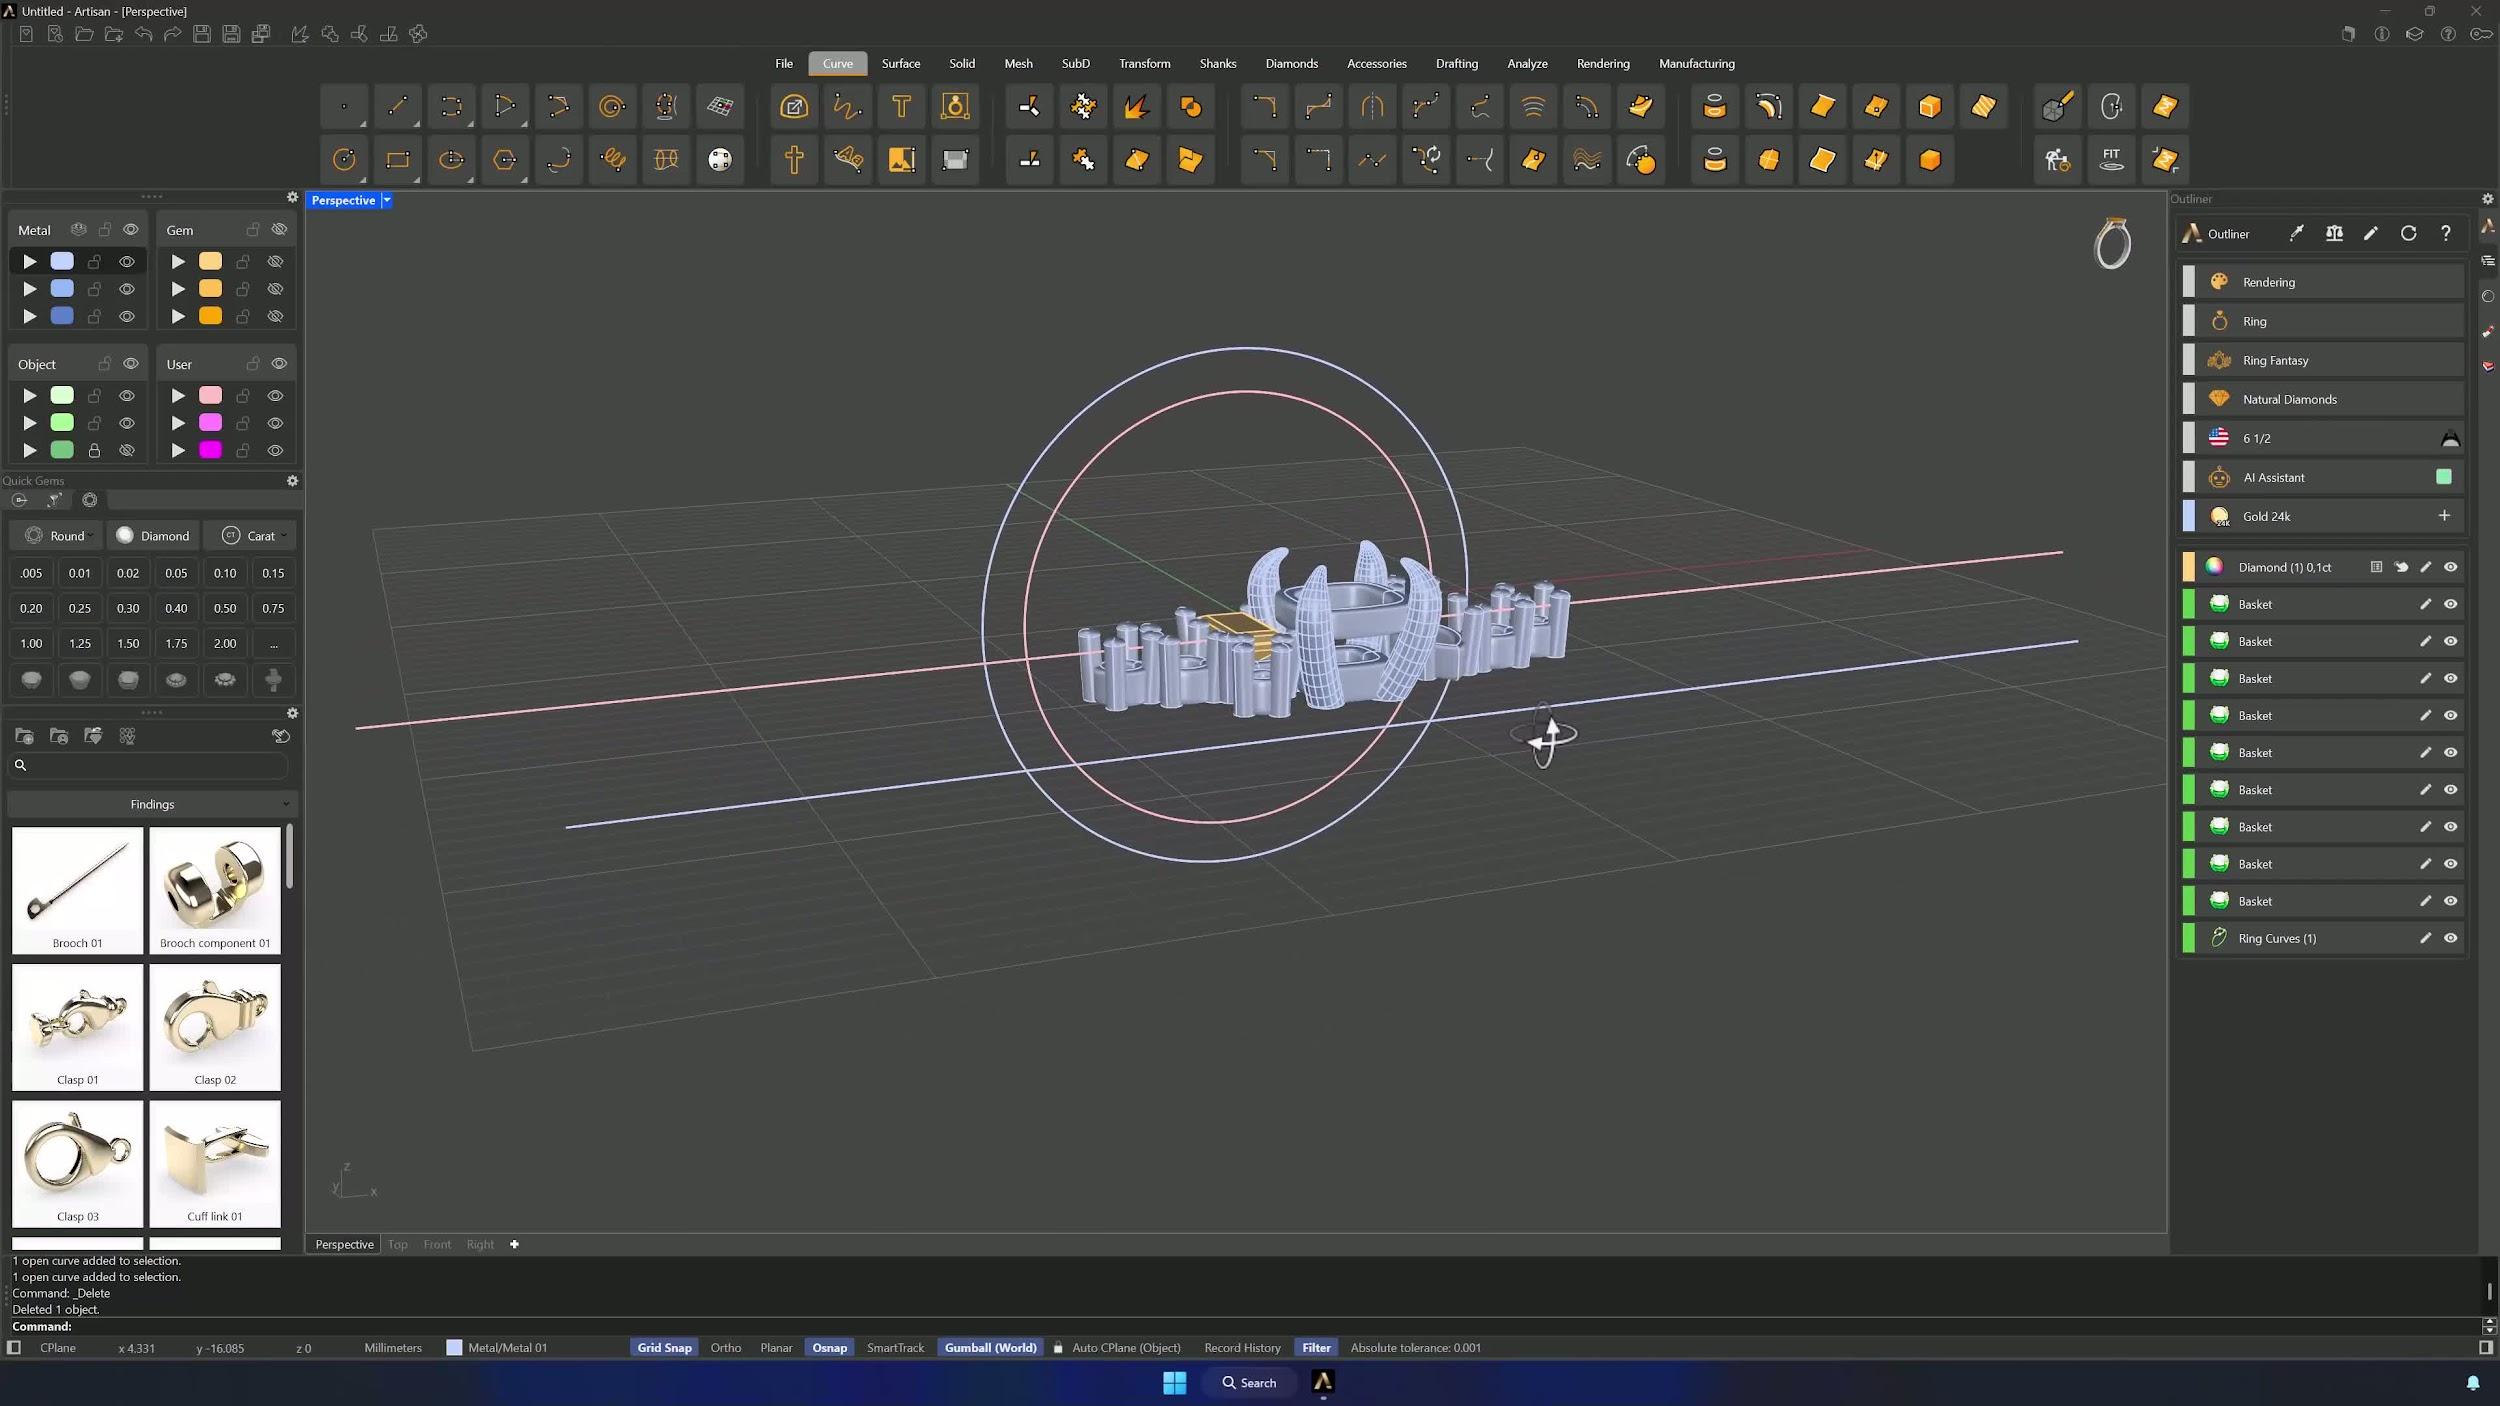Hide the Diamond (1) 0,1ct item
Image resolution: width=2500 pixels, height=1406 pixels.
(x=2450, y=567)
